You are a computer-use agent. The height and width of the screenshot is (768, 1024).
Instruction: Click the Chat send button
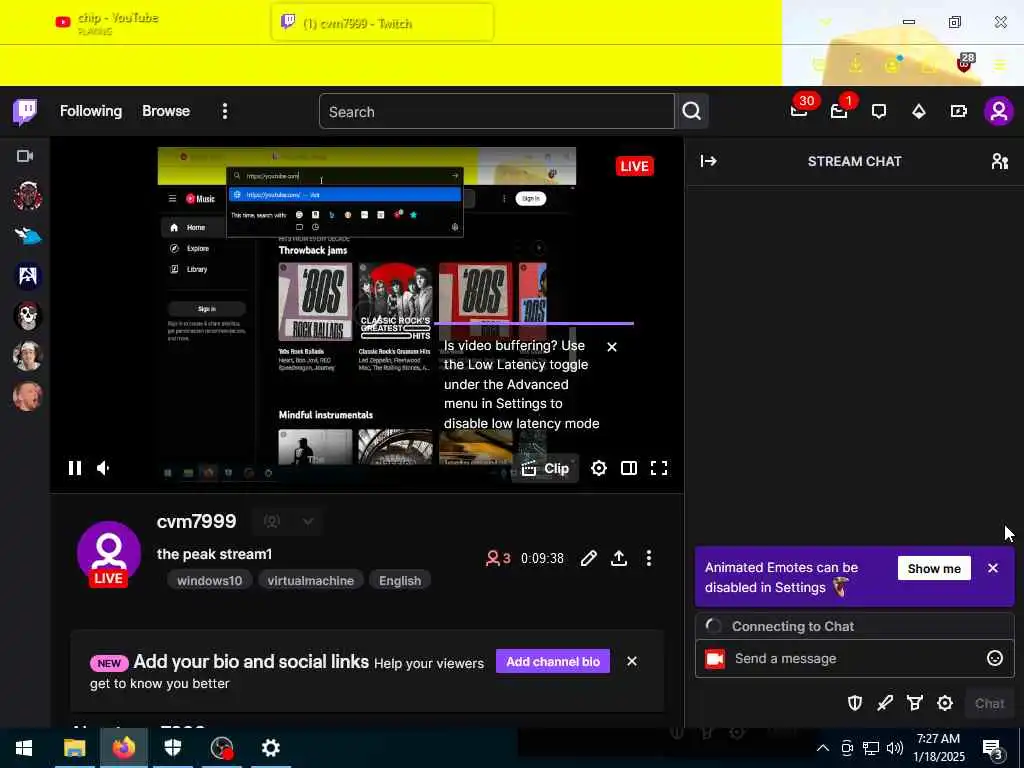pyautogui.click(x=989, y=703)
